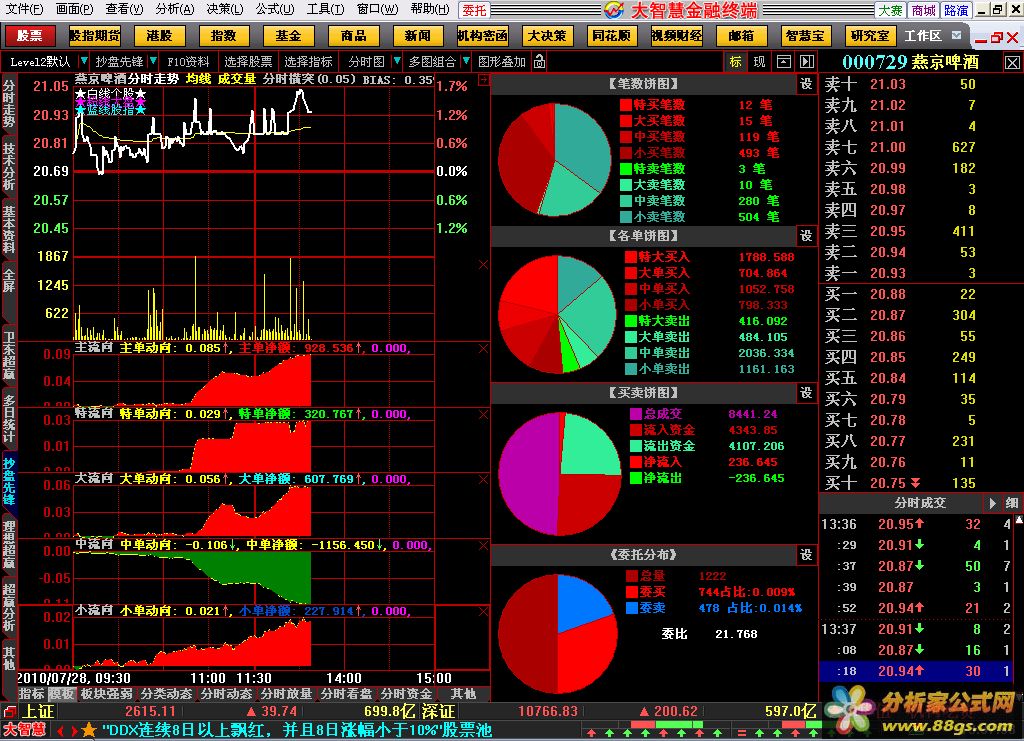Open 设 settings for 买卖饼图
The width and height of the screenshot is (1024, 741).
point(806,392)
